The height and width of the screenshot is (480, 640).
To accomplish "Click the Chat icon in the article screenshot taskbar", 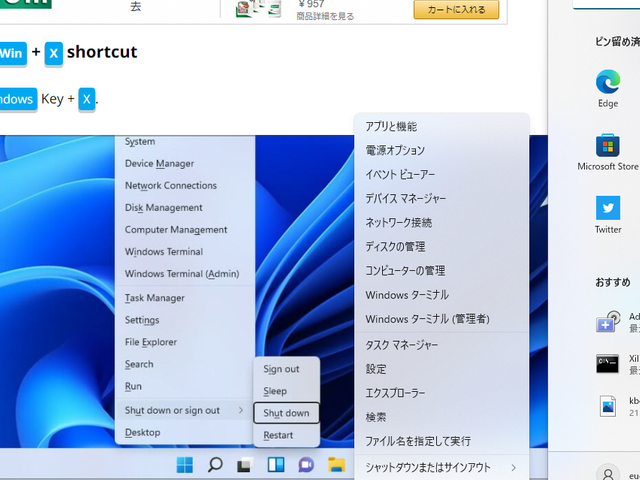I will click(x=306, y=464).
